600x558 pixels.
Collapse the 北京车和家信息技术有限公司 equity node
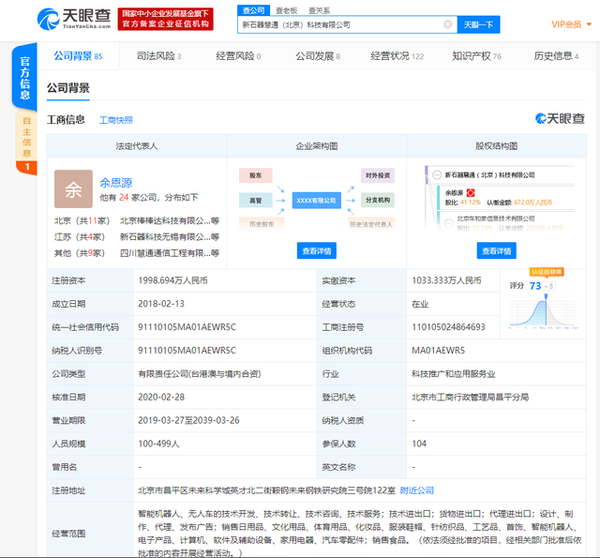(449, 223)
